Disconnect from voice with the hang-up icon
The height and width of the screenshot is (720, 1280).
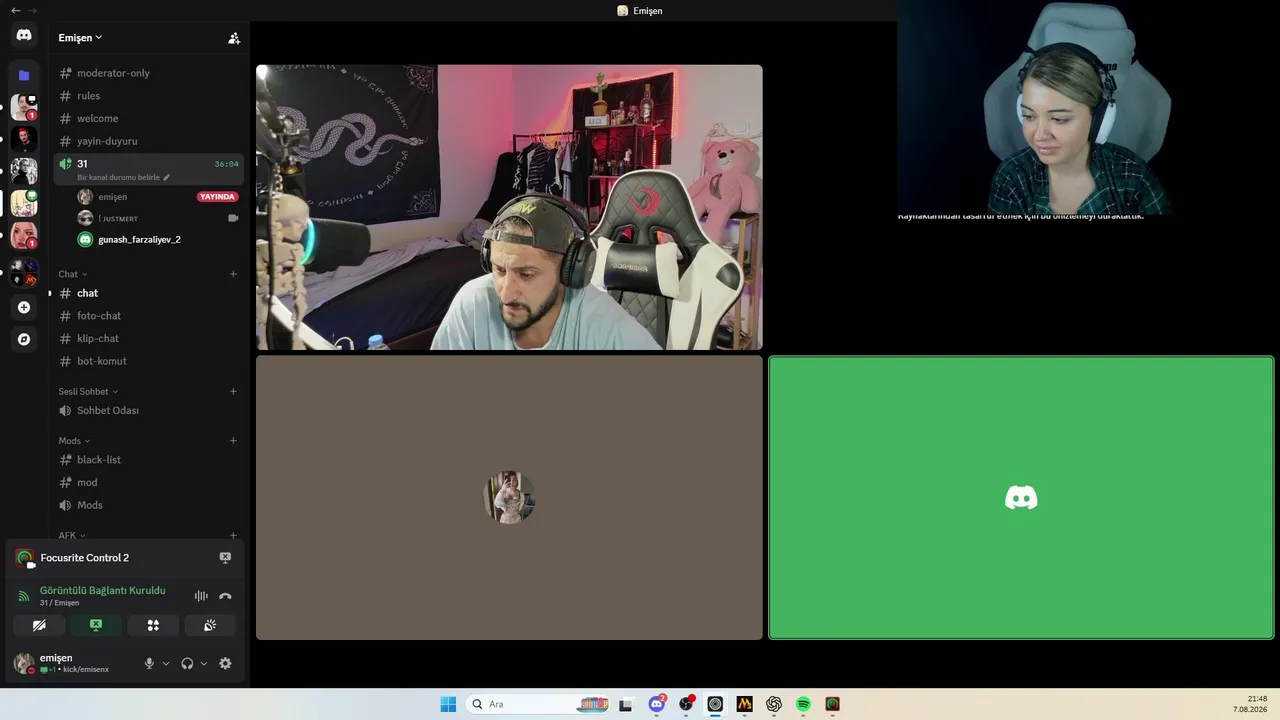coord(225,596)
